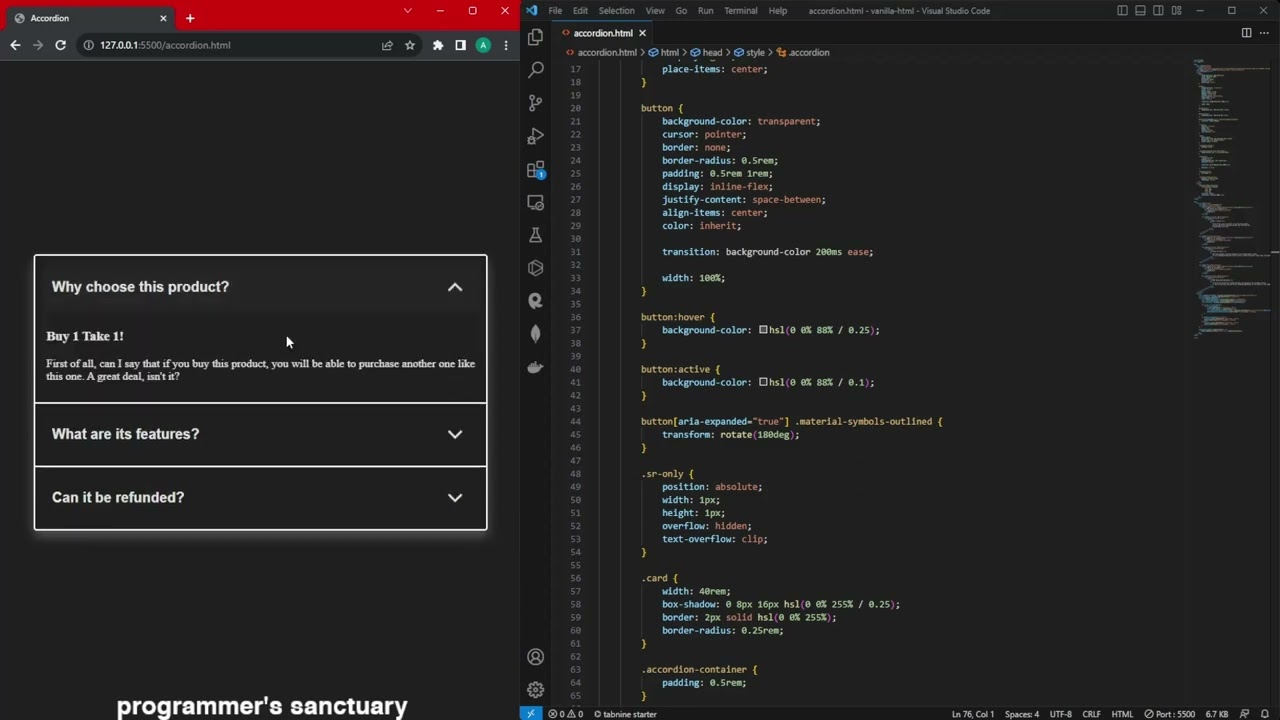This screenshot has height=720, width=1280.
Task: Go back in the browser
Action: 15,45
